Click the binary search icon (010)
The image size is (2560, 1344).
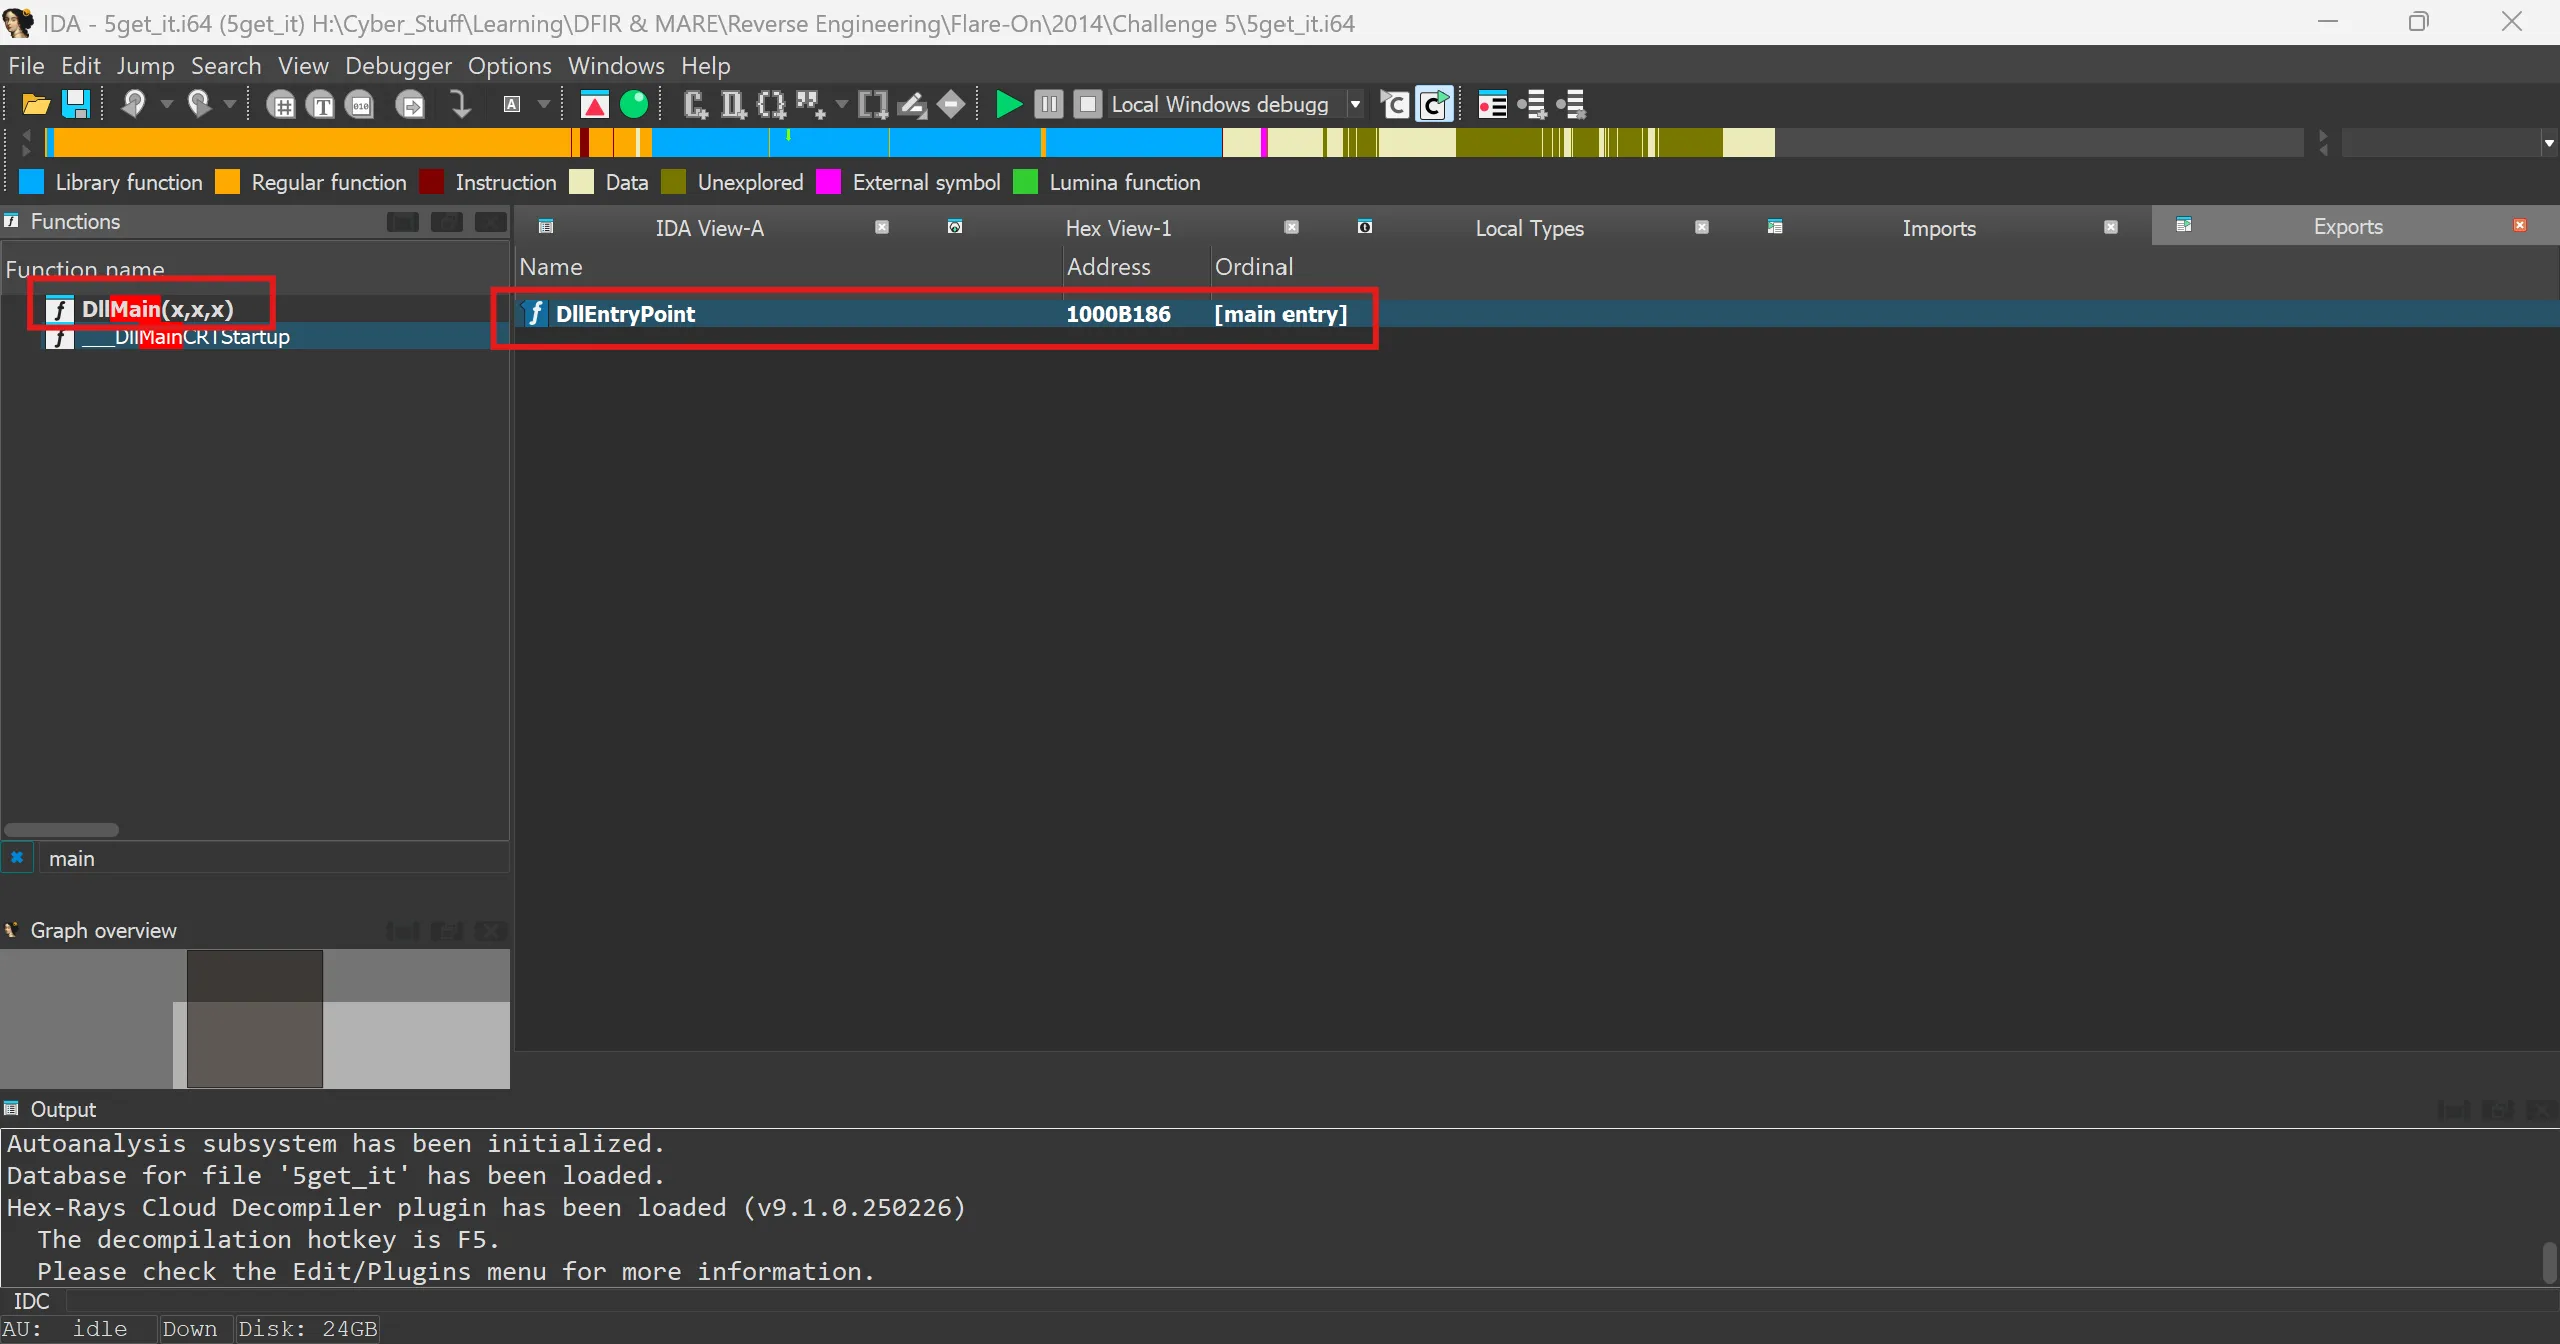tap(360, 105)
